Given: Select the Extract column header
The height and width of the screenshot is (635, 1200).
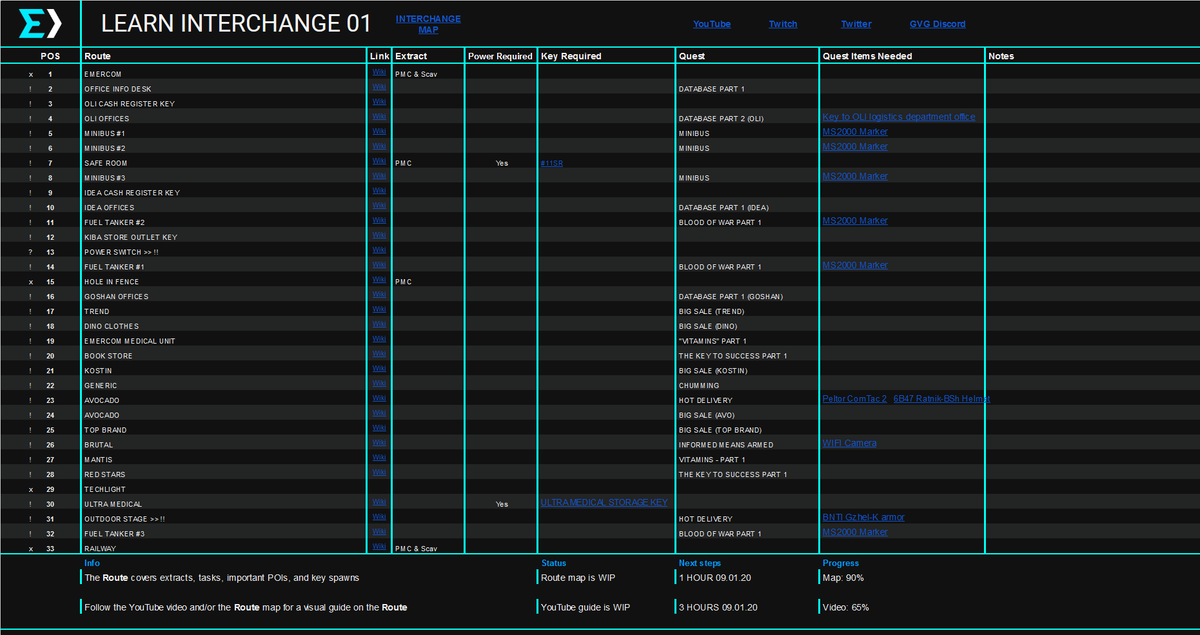Looking at the screenshot, I should click(411, 56).
